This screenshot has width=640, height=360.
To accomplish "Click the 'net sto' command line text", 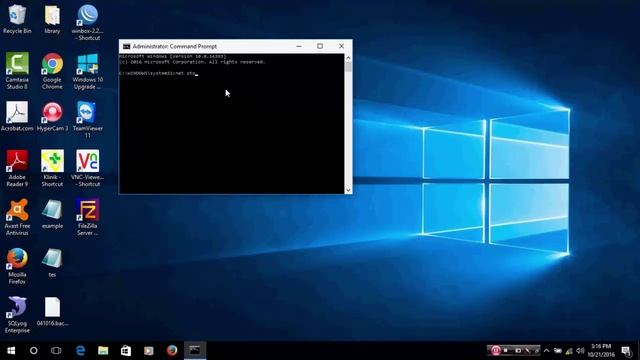I will point(186,73).
